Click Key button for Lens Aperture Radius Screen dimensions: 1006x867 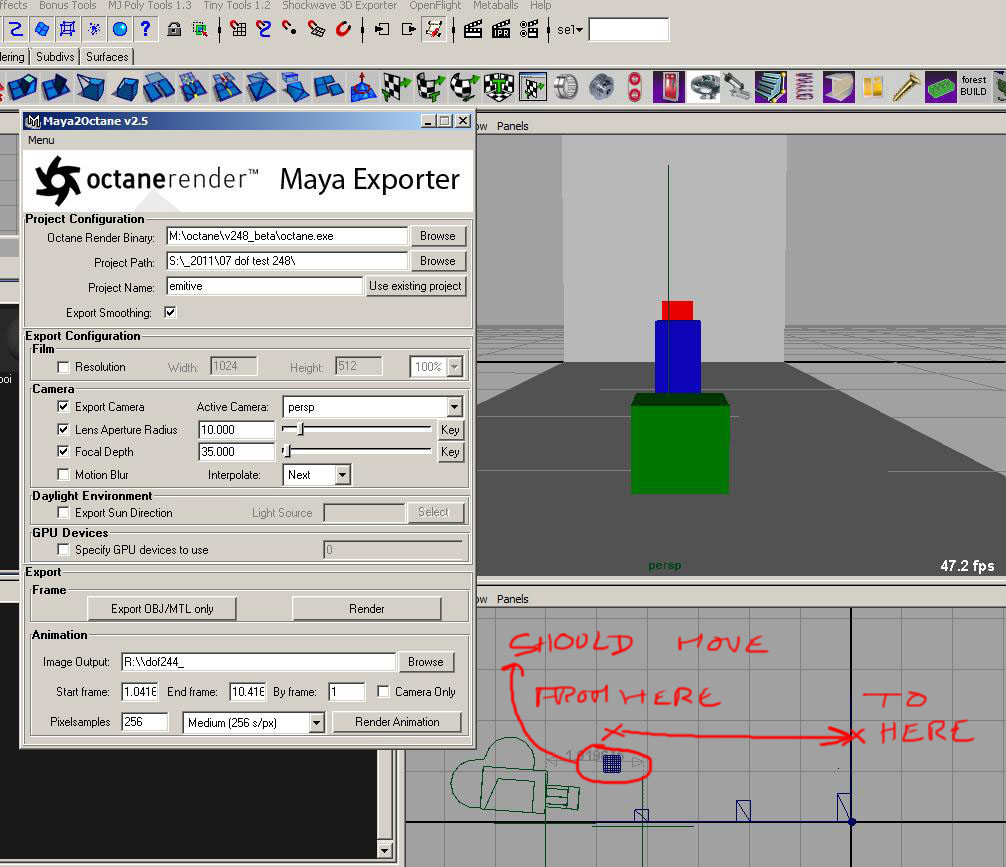point(450,430)
